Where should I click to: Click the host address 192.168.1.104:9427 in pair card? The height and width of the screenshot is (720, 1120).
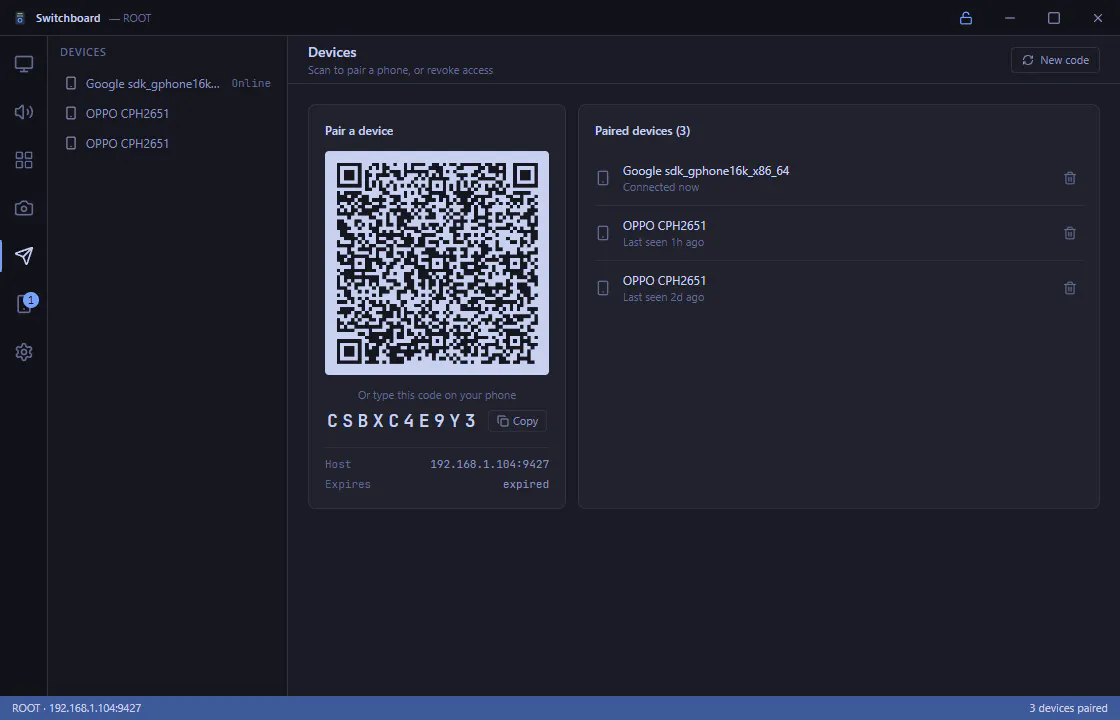pyautogui.click(x=489, y=464)
